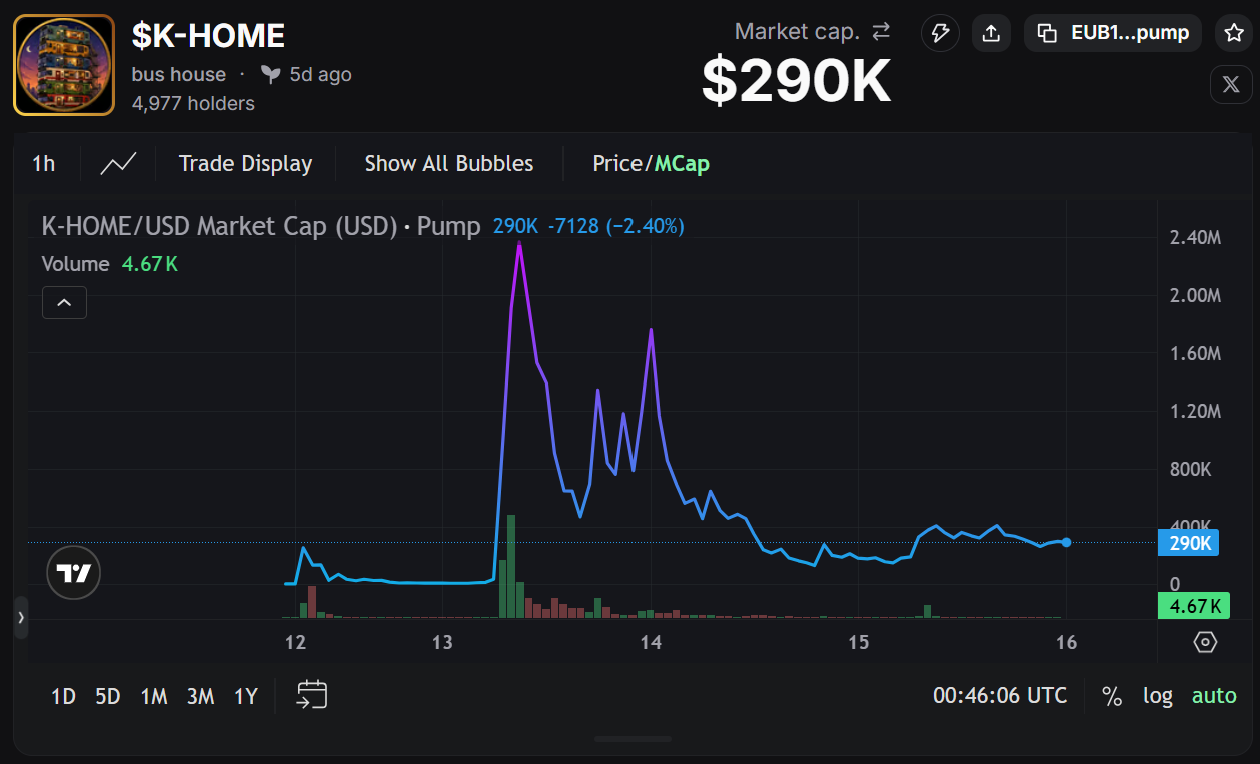Screen dimensions: 1260x764
Task: Open the X (Twitter) link icon
Action: 1231,85
